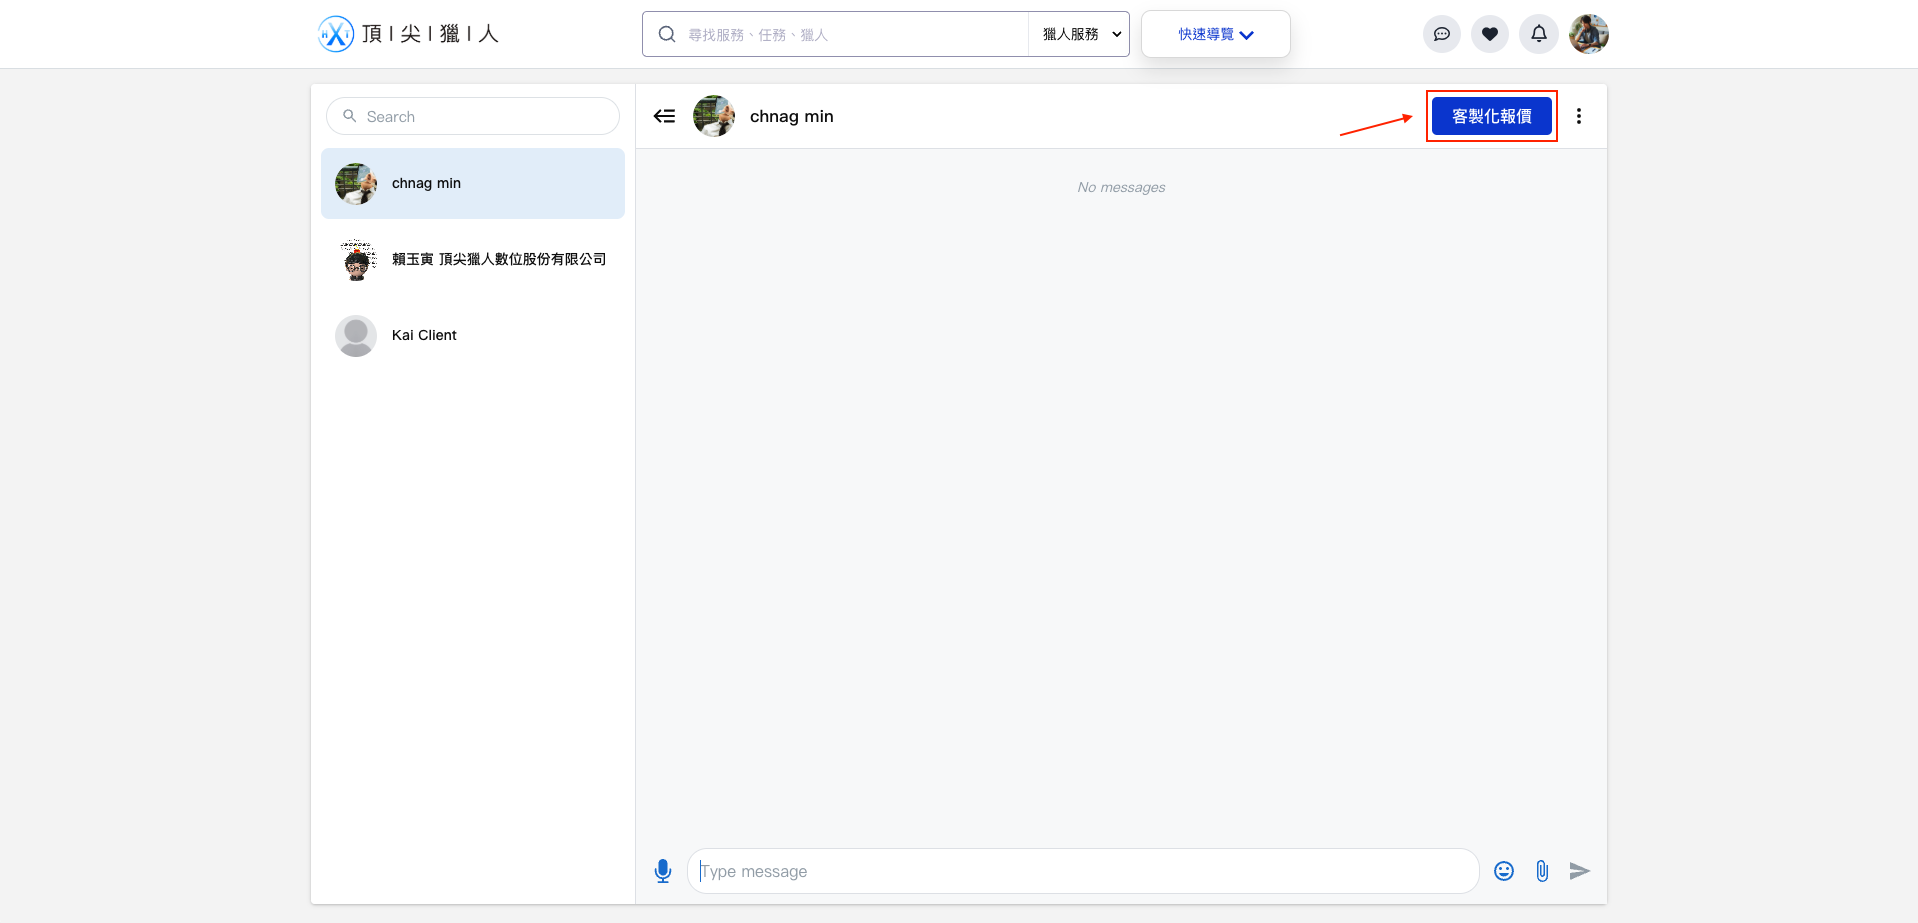The image size is (1918, 923).
Task: Open the Kai Client conversation
Action: (473, 336)
